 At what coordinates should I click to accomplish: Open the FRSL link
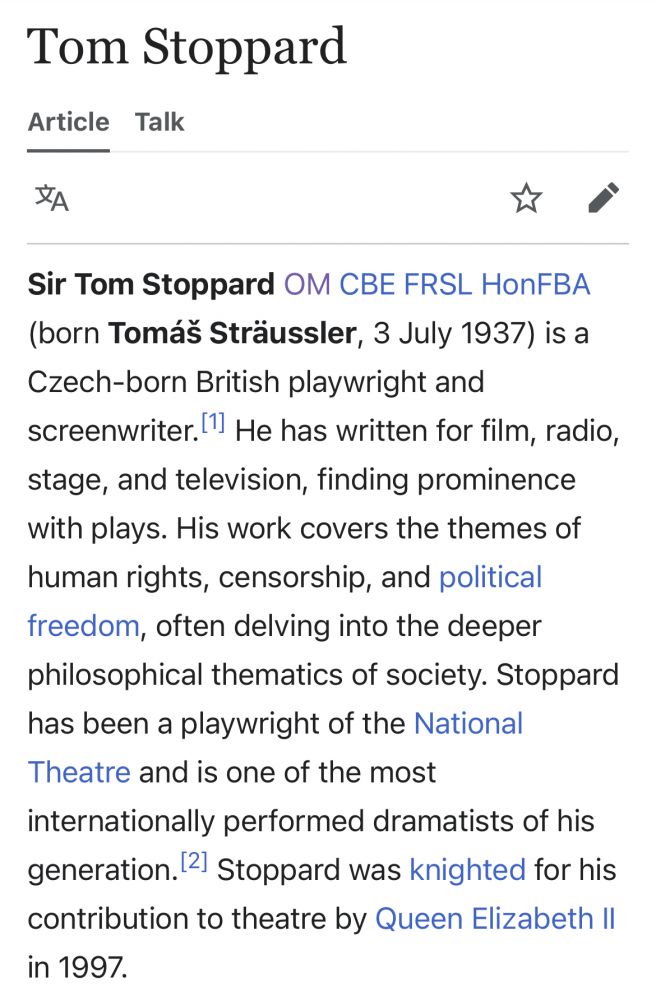click(x=438, y=285)
